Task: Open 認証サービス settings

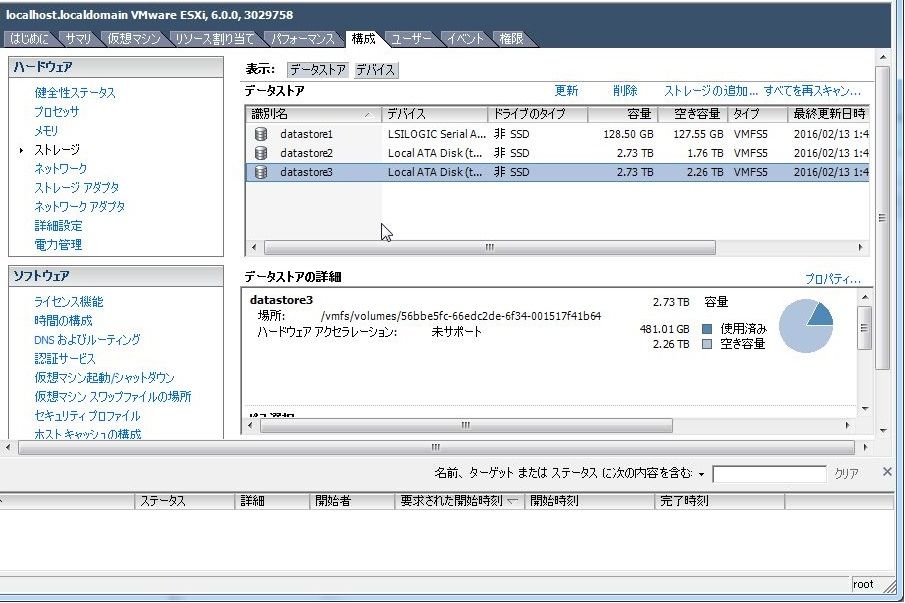Action: point(65,359)
